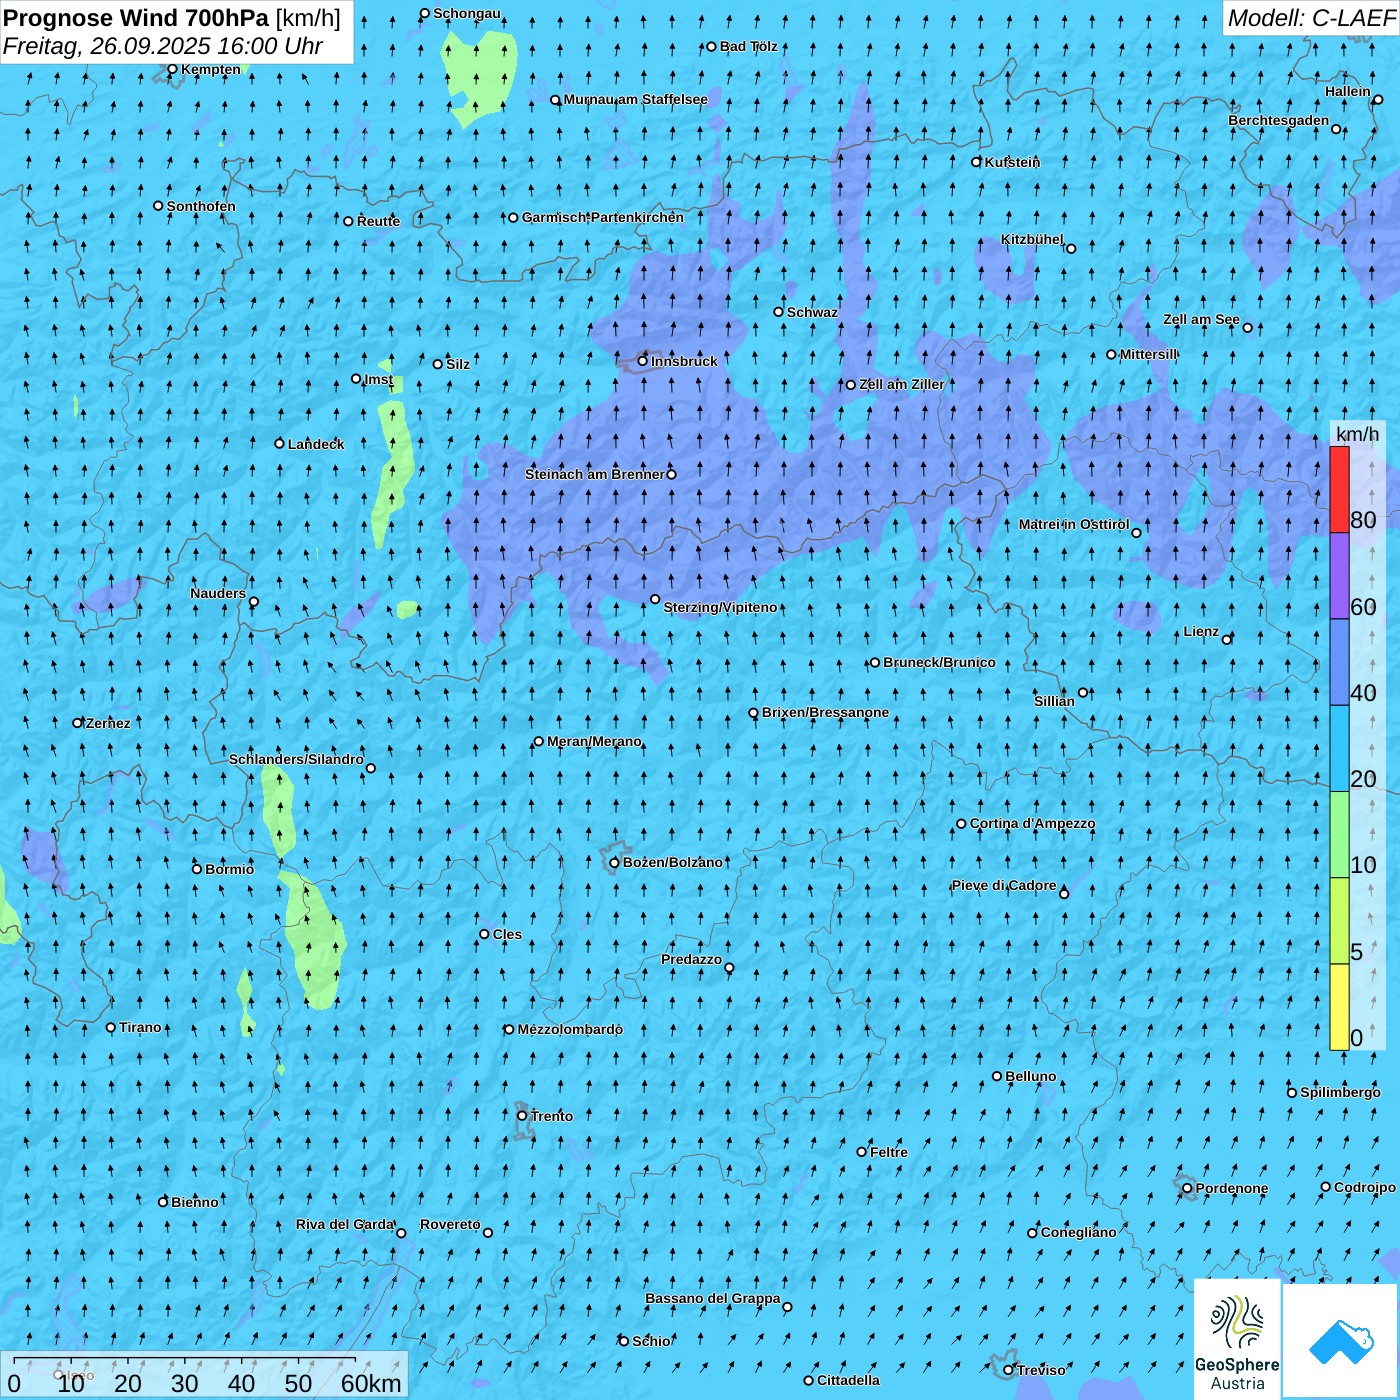Click the Bormio city marker
Viewport: 1400px width, 1400px height.
197,869
